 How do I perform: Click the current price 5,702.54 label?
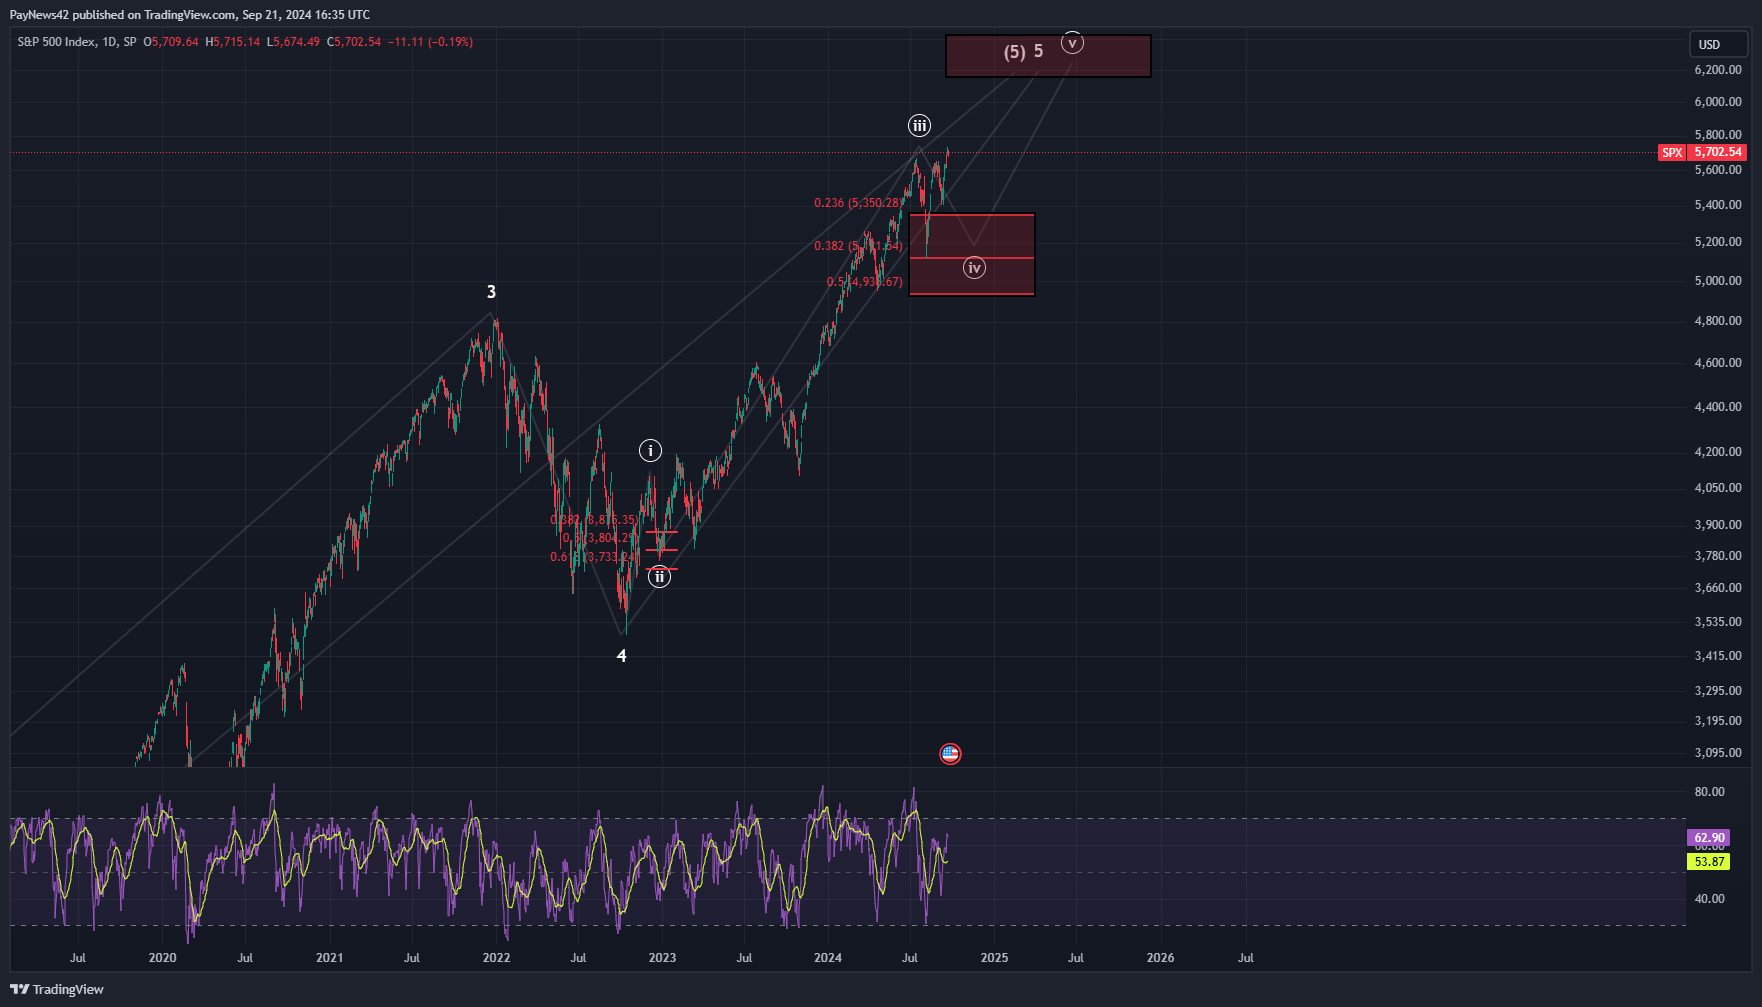(1717, 152)
